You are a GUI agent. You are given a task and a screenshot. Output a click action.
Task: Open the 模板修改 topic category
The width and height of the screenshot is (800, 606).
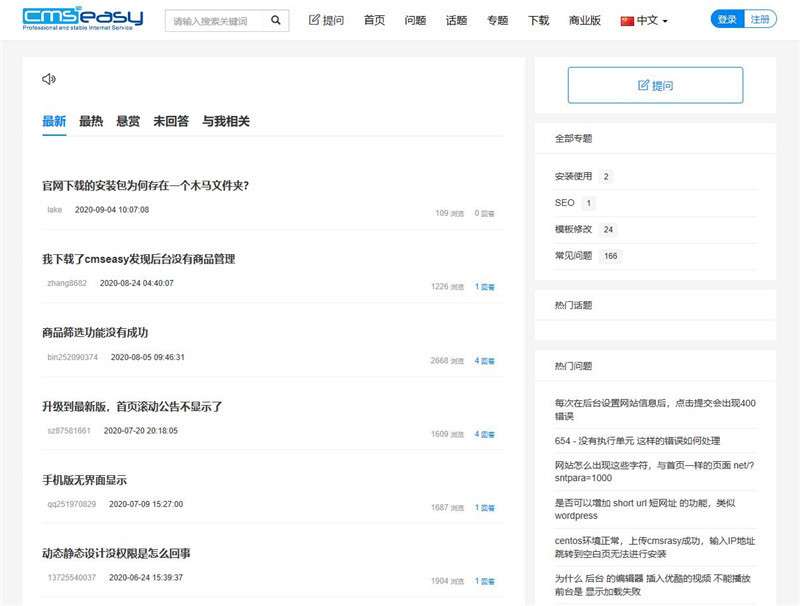click(573, 230)
